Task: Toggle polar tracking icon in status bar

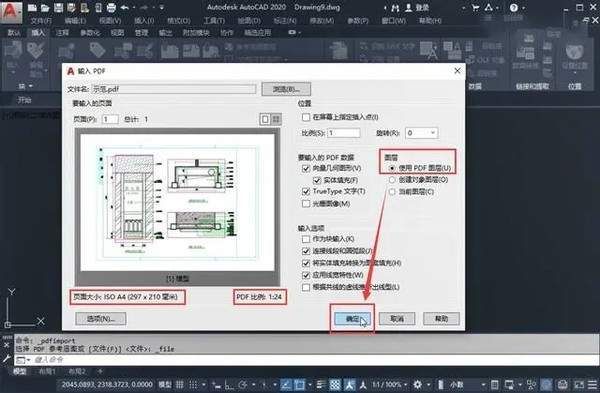Action: point(243,385)
